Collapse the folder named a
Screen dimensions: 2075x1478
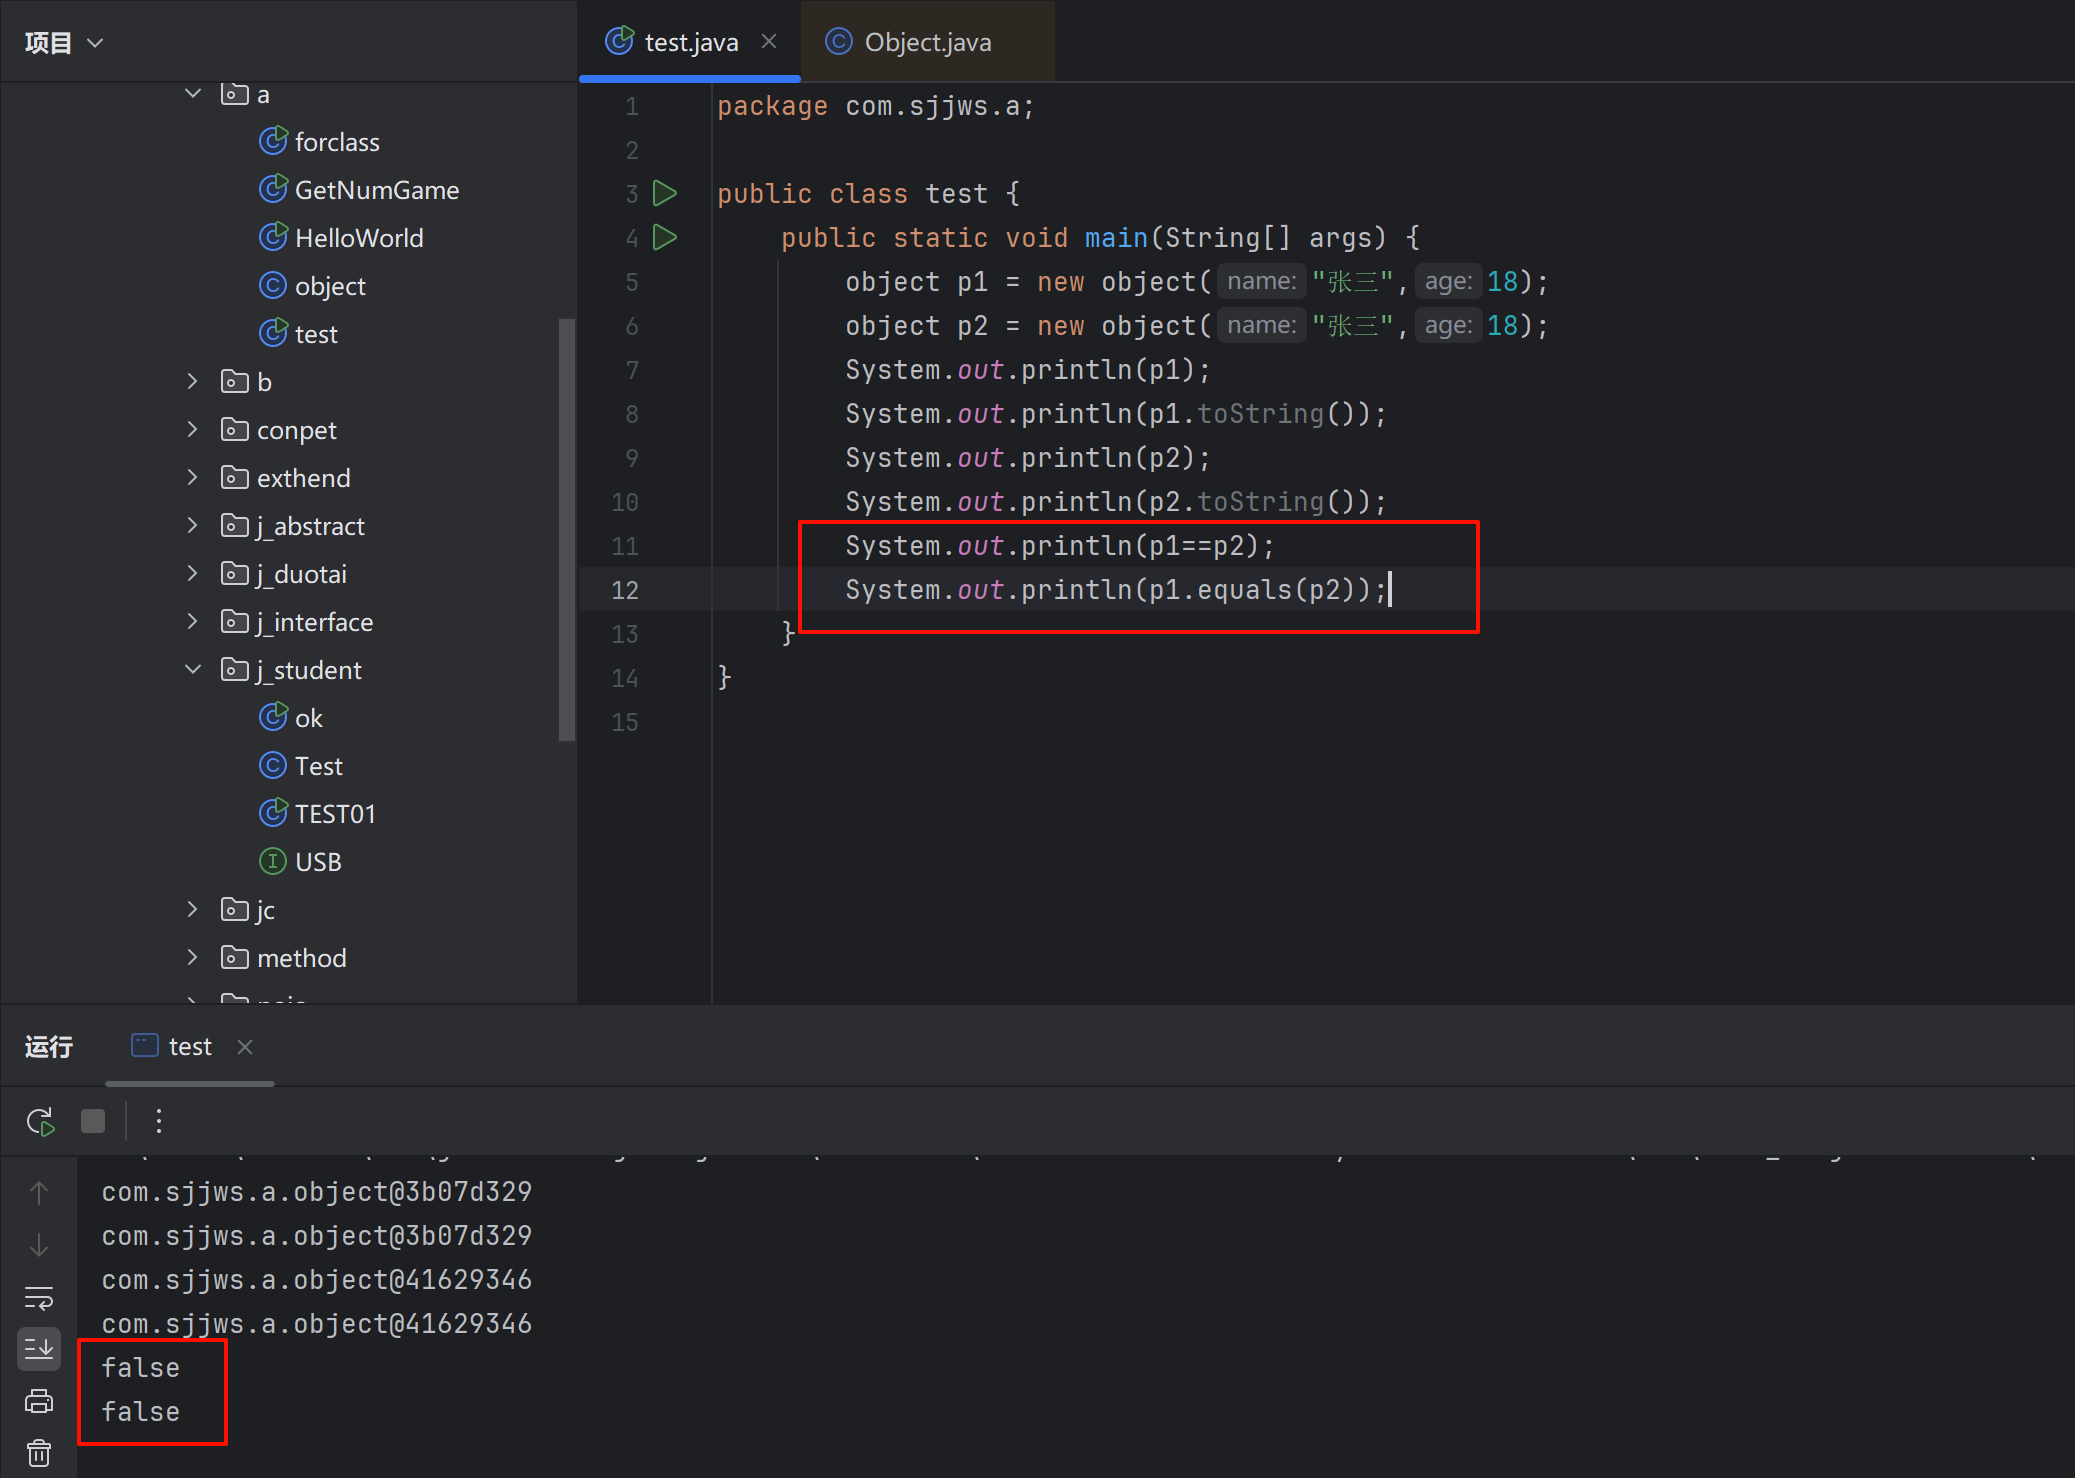pos(193,94)
